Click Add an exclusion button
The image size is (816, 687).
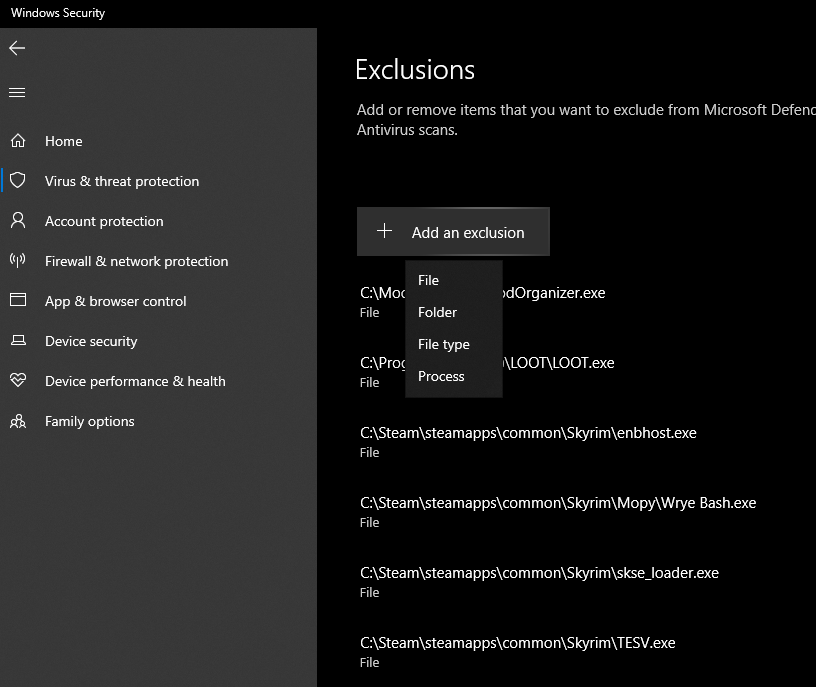[453, 232]
